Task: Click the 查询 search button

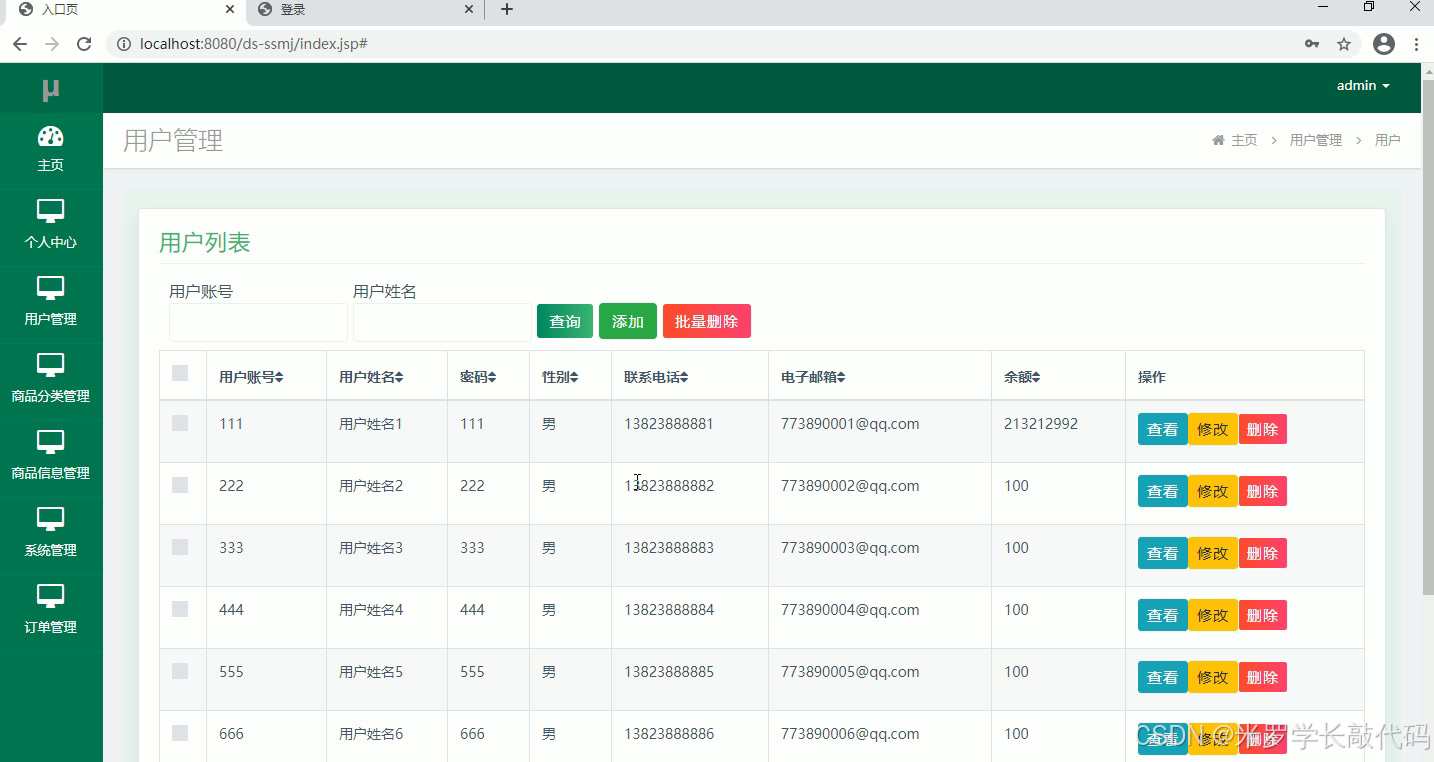Action: click(565, 321)
